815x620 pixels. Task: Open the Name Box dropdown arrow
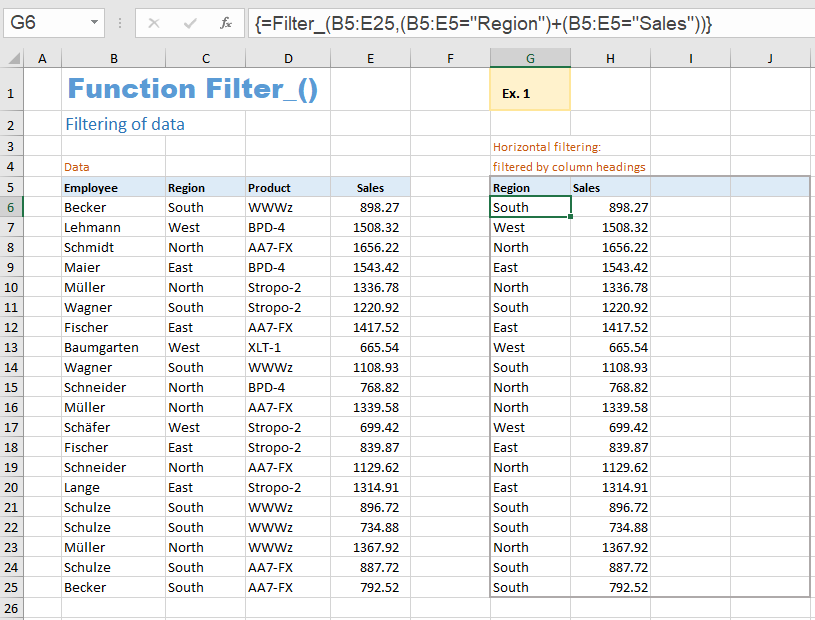tap(95, 22)
